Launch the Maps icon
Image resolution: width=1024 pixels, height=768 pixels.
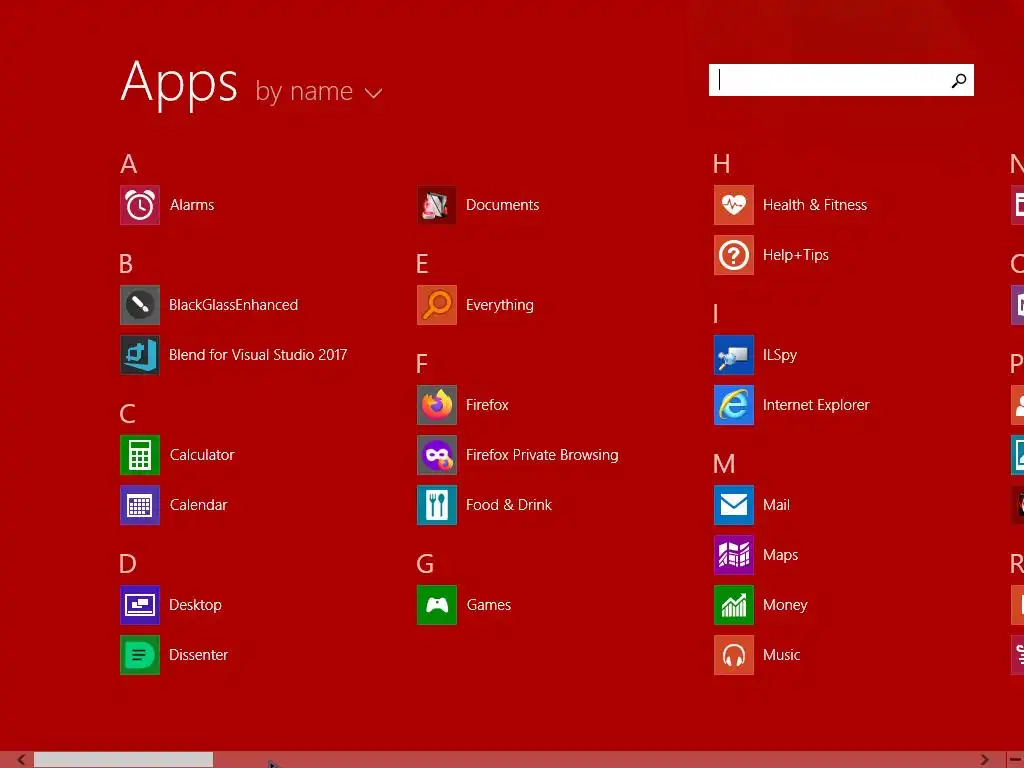(x=734, y=555)
